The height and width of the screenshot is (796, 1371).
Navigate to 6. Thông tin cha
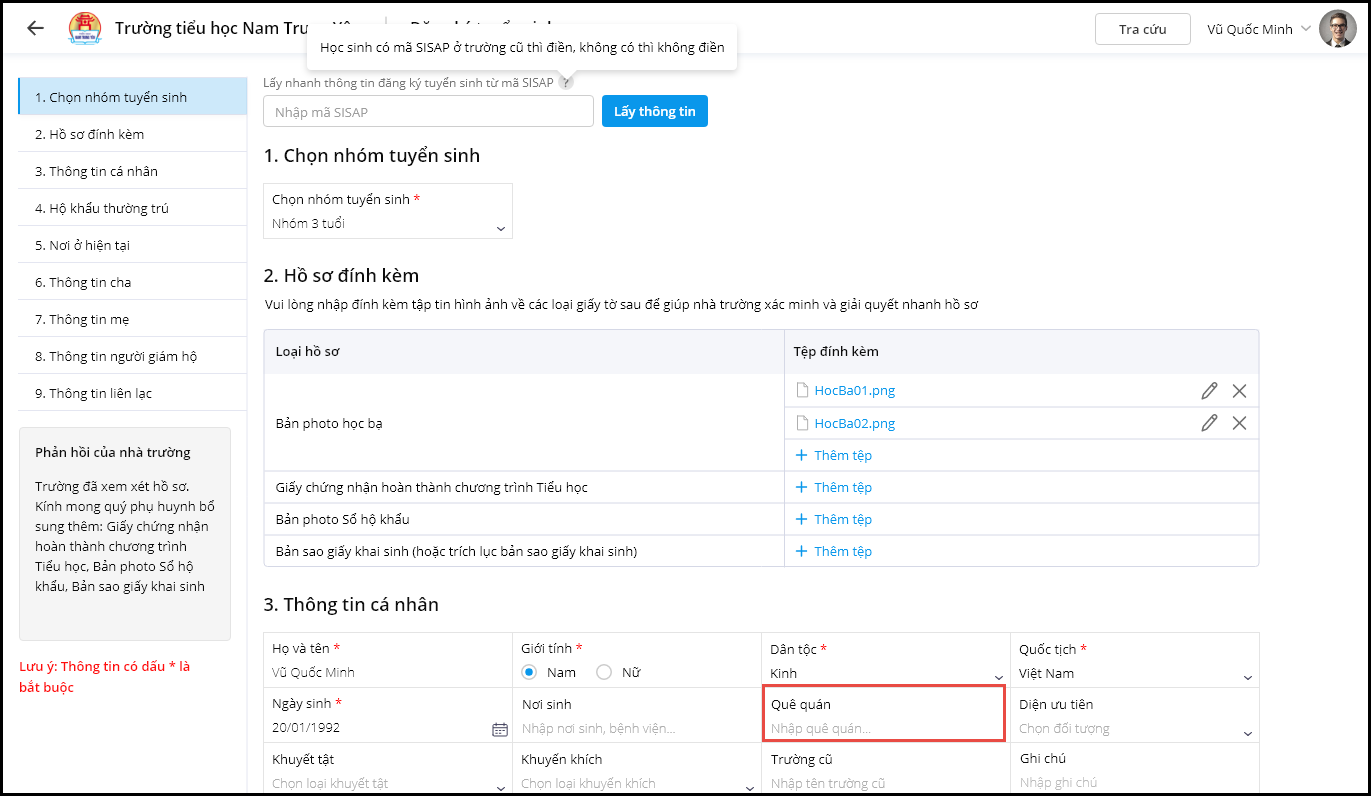click(83, 282)
